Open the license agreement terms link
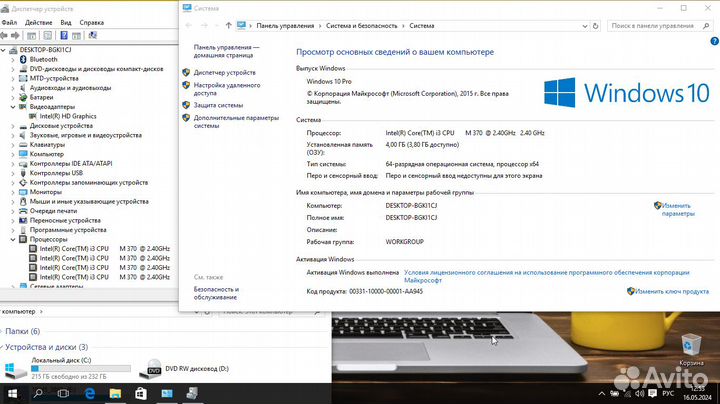This screenshot has height=404, width=720. point(546,276)
